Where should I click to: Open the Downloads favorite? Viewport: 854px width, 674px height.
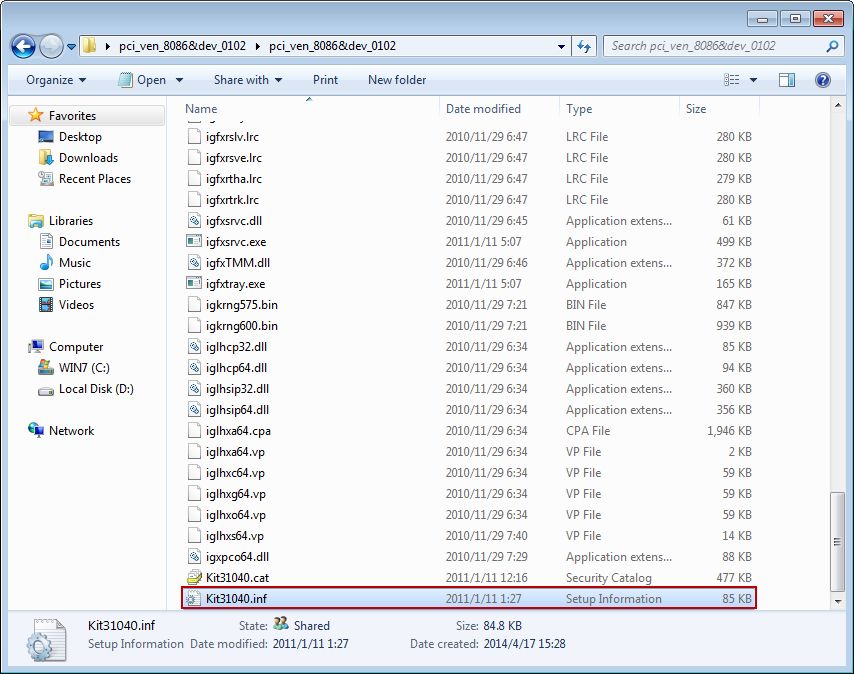(x=86, y=157)
